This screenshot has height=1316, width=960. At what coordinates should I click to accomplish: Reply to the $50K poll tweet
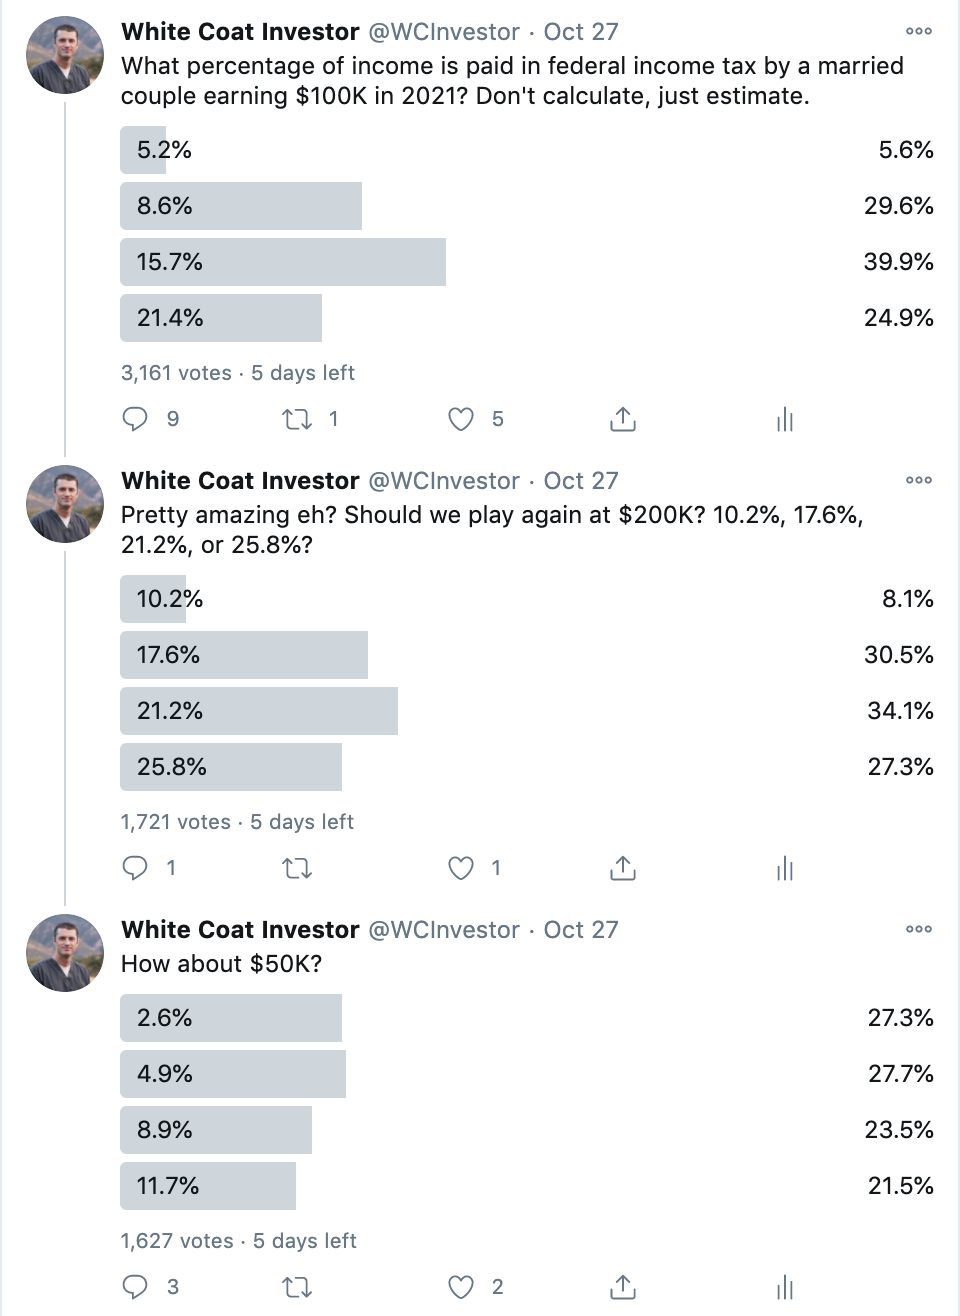tap(135, 1287)
